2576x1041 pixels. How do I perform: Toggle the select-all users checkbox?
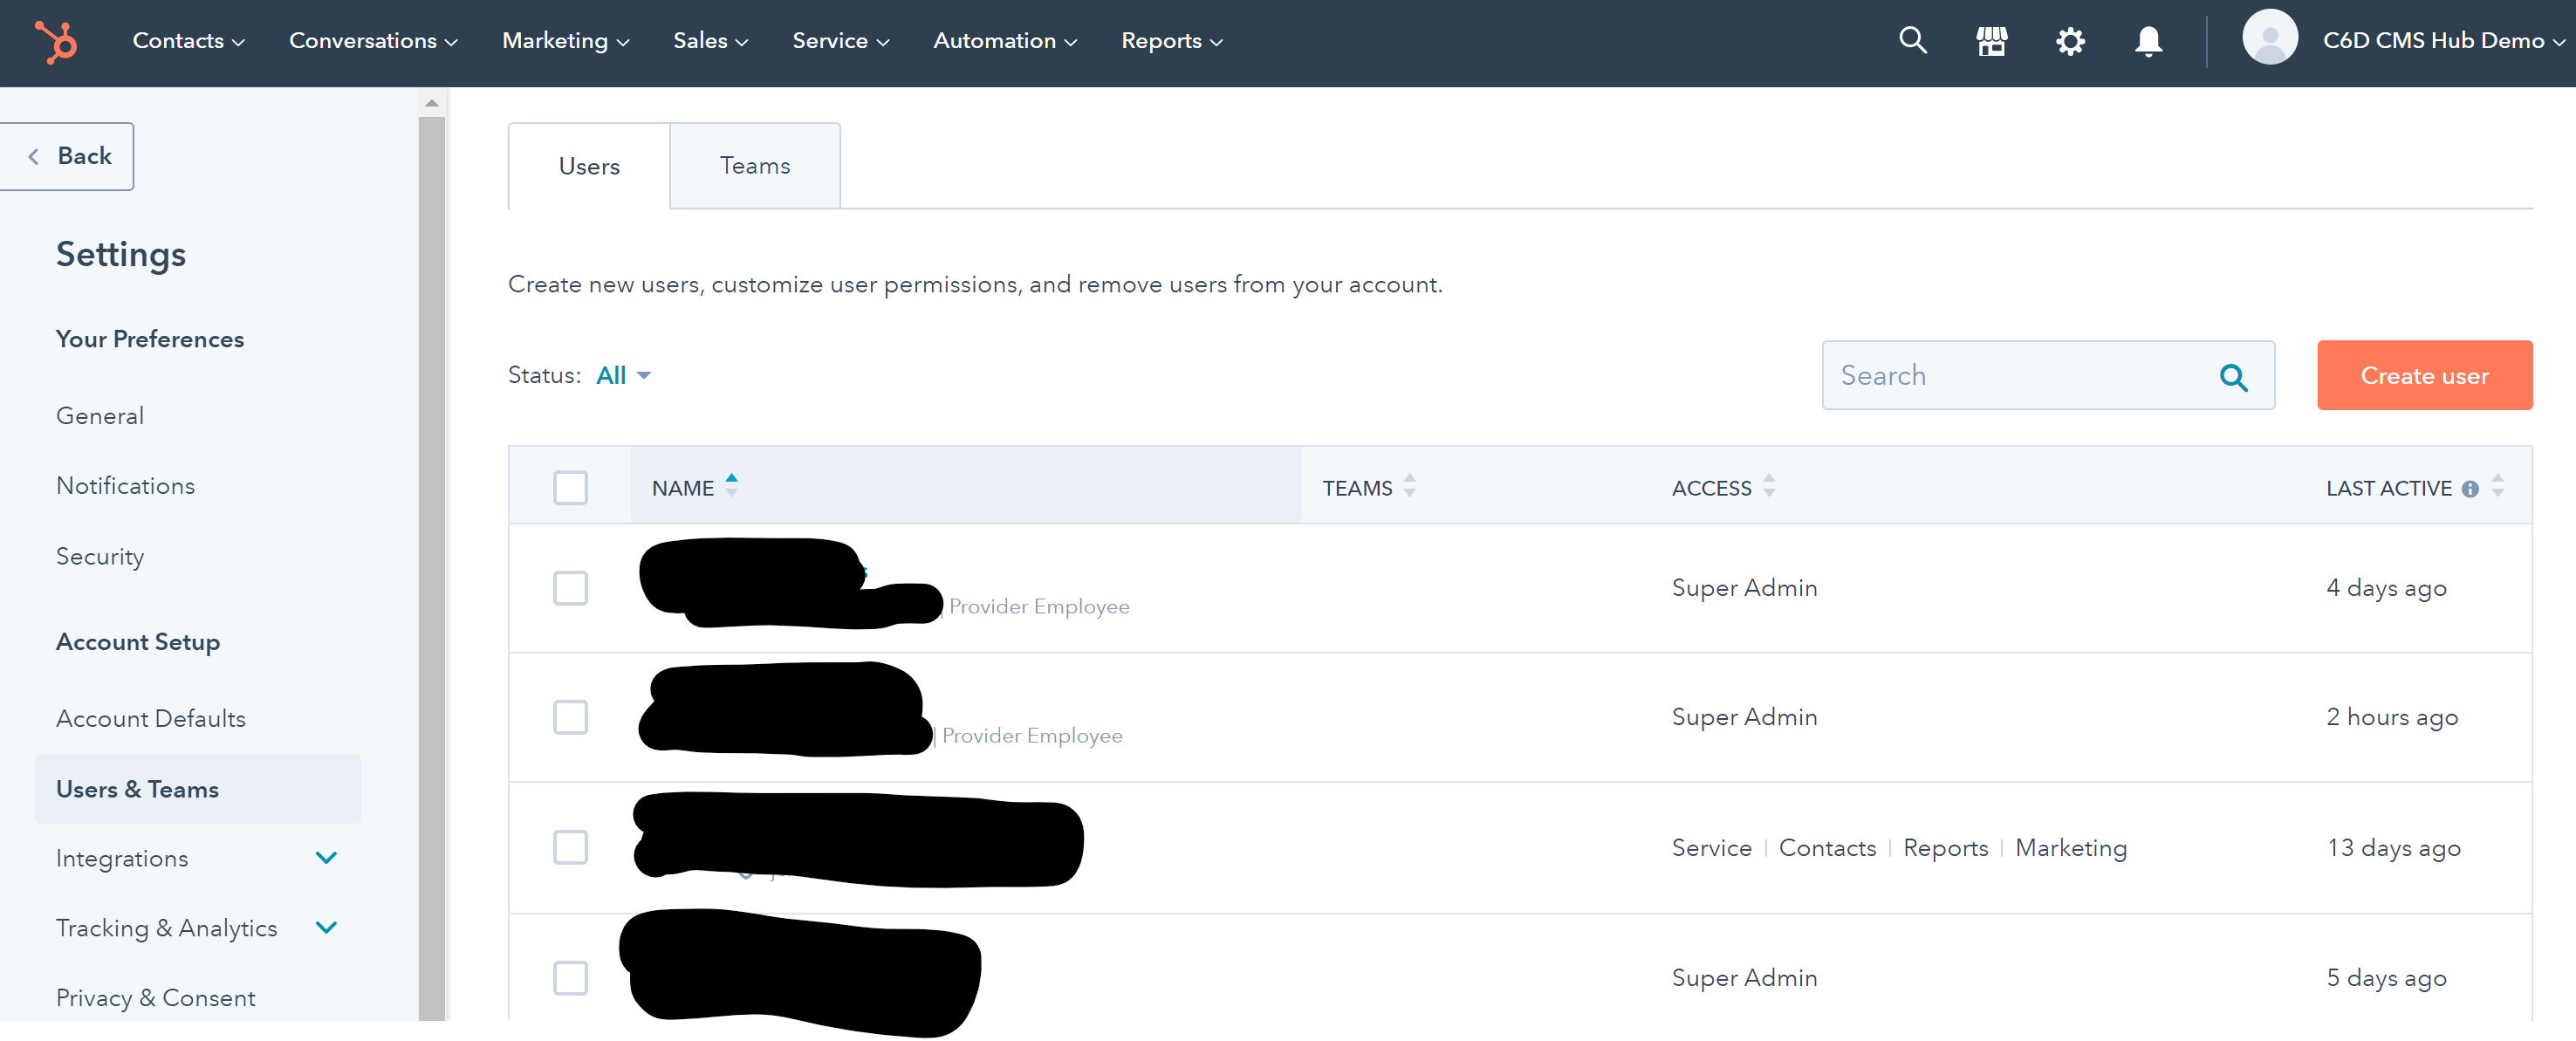[570, 488]
